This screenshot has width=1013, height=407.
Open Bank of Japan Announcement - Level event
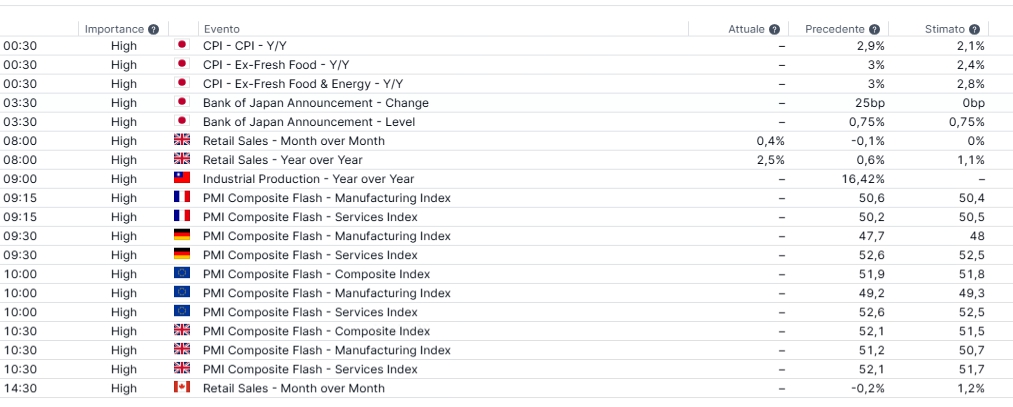pyautogui.click(x=308, y=122)
